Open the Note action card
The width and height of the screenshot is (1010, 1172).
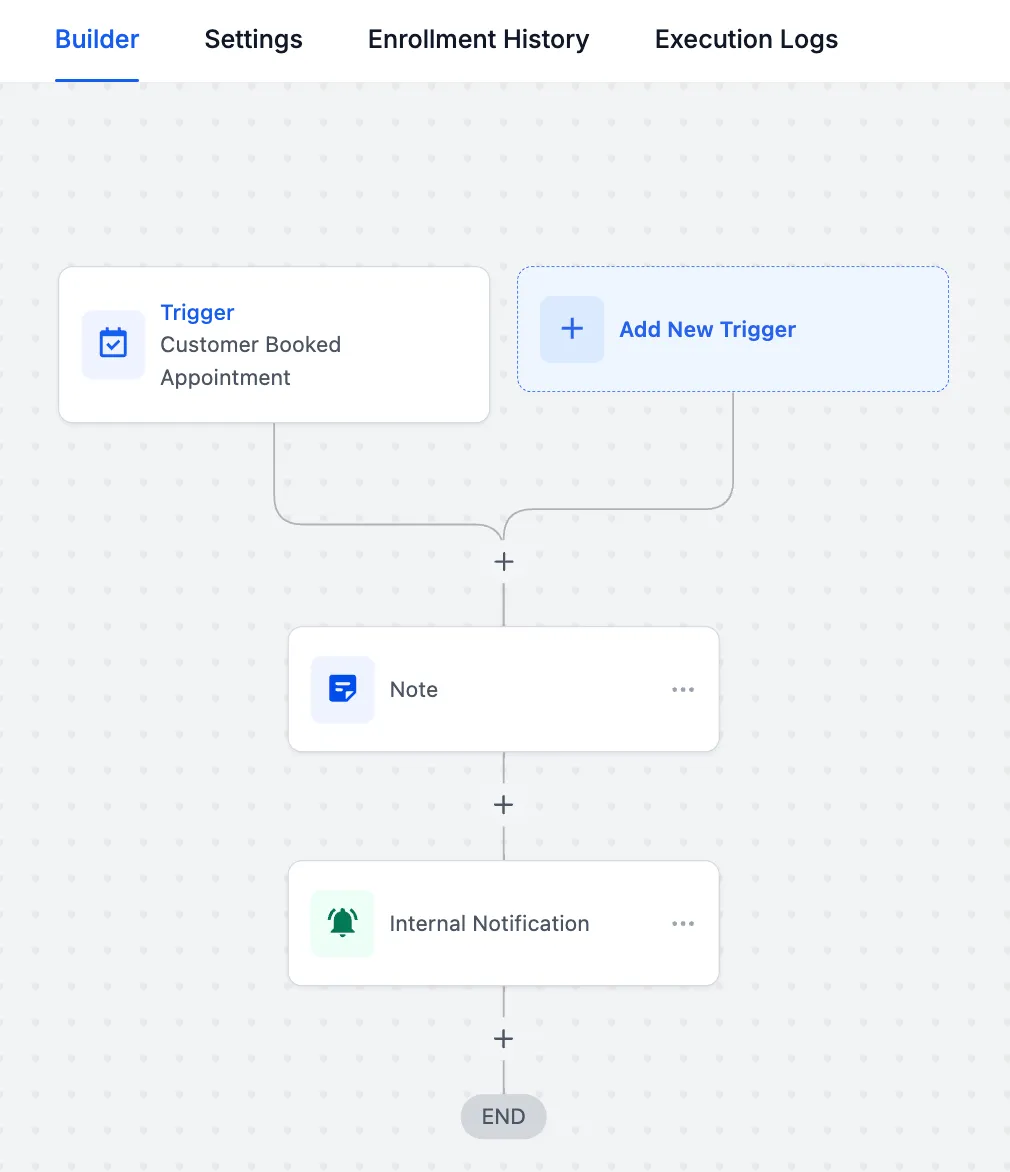pyautogui.click(x=504, y=689)
